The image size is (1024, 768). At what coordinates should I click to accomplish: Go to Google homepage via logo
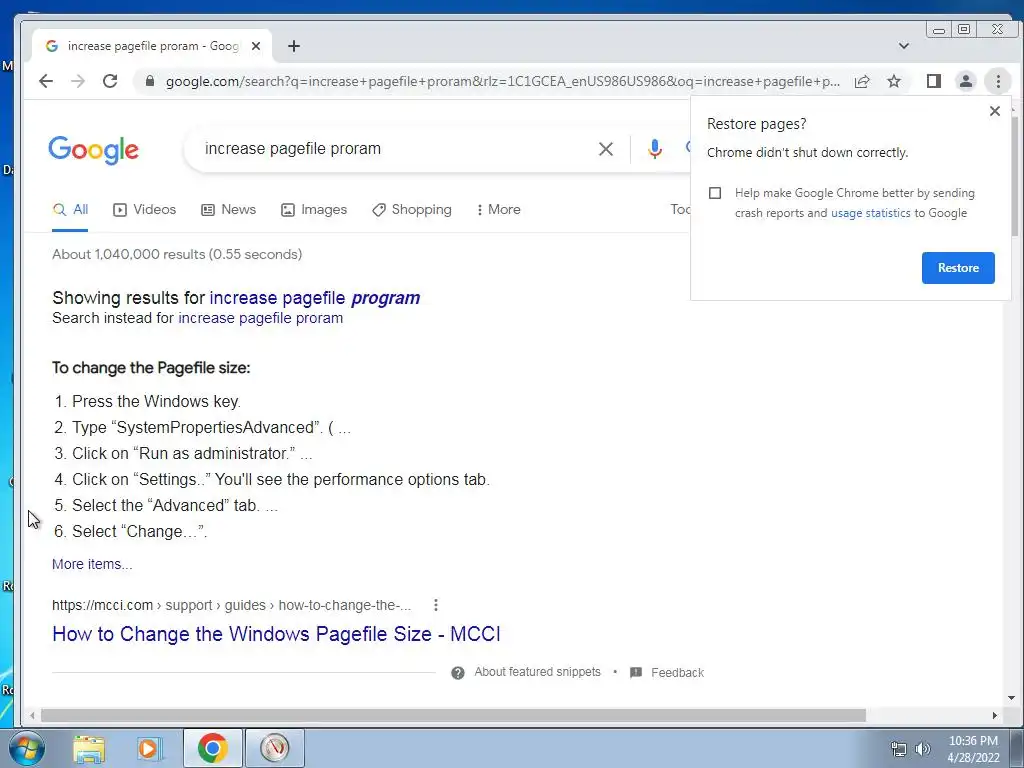[x=93, y=150]
